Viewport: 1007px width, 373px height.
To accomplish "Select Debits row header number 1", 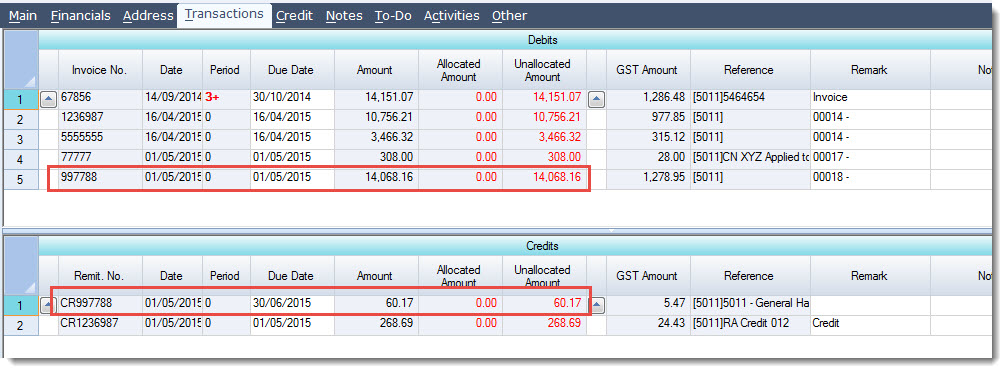I will [x=21, y=99].
